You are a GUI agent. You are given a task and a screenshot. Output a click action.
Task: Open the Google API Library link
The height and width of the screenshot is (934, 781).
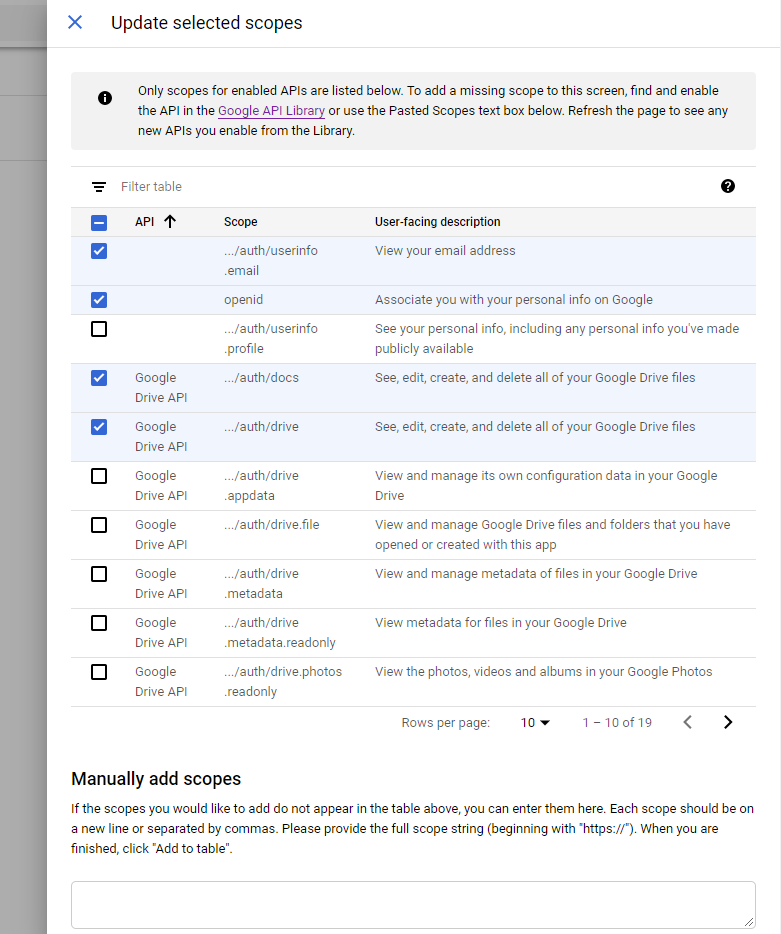pyautogui.click(x=271, y=111)
